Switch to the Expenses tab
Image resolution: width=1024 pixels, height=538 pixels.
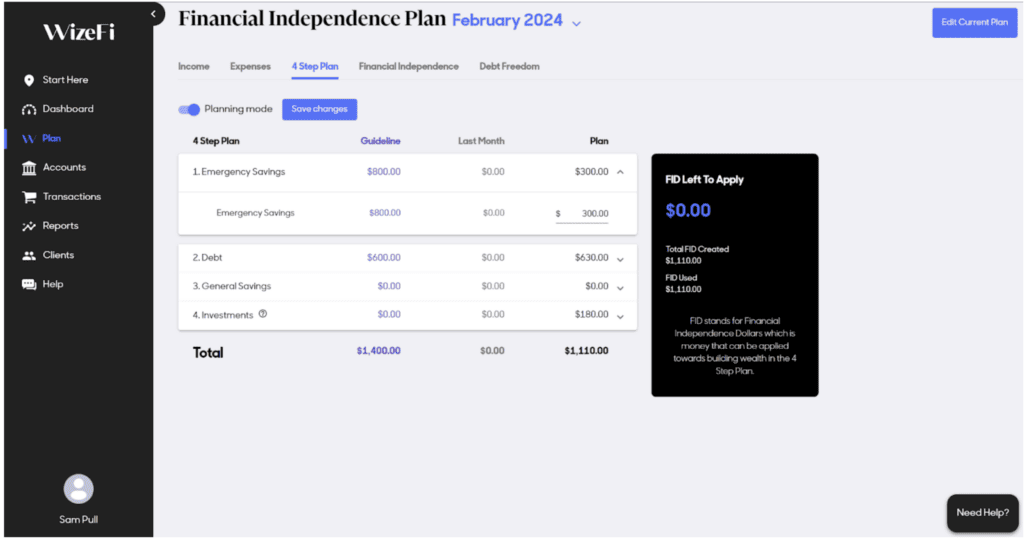coord(250,67)
